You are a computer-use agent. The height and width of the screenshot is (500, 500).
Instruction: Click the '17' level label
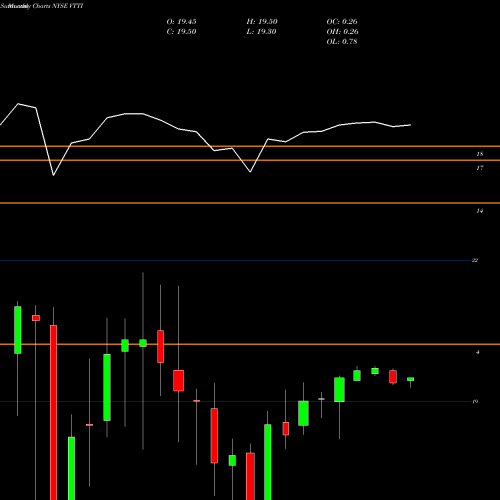tap(480, 168)
